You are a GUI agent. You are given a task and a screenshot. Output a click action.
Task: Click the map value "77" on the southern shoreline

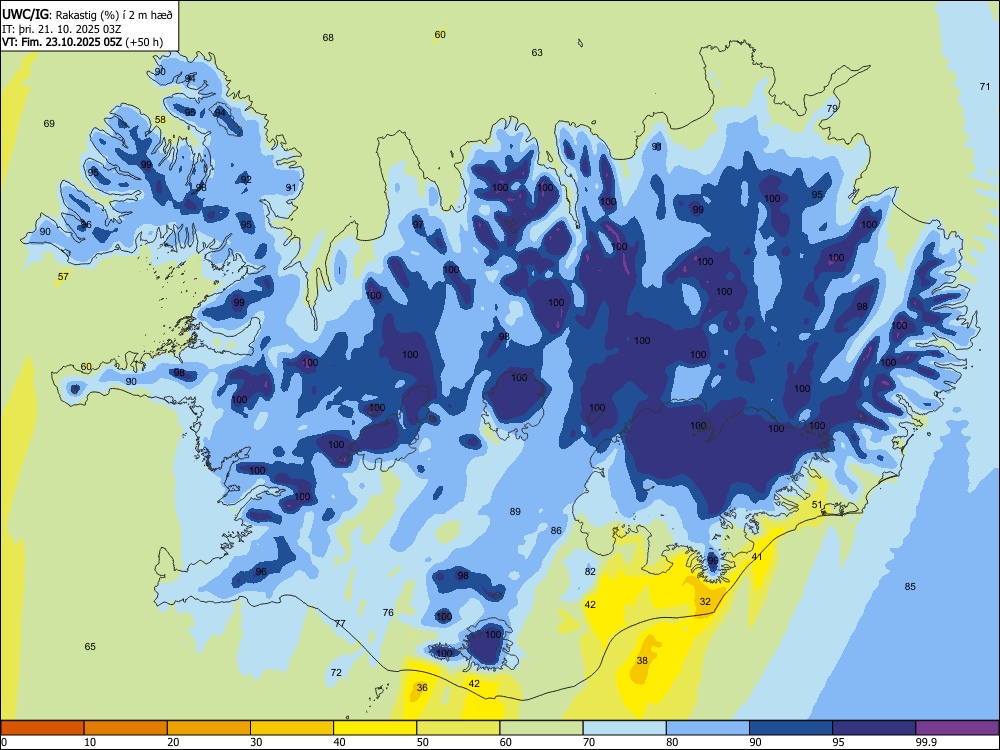tap(340, 623)
